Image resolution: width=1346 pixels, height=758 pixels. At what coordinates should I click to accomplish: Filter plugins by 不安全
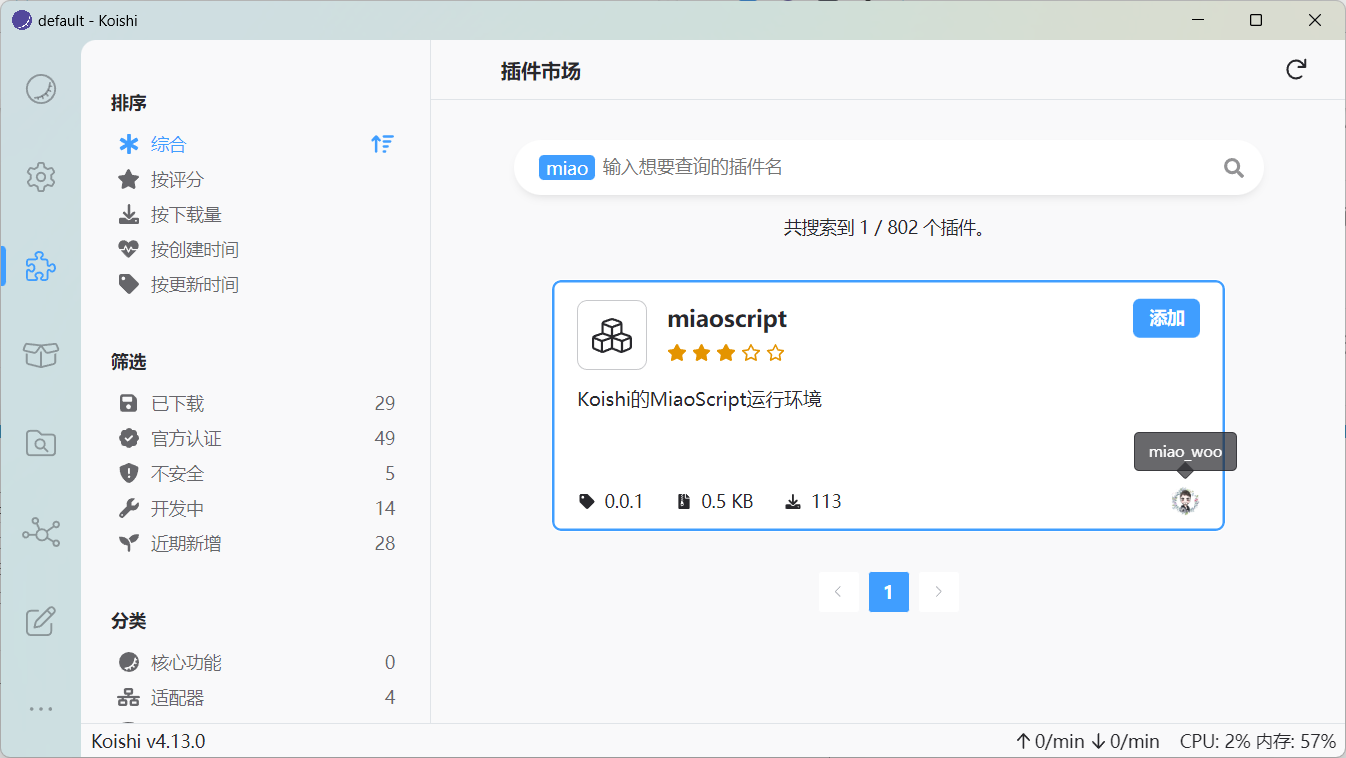[x=255, y=473]
